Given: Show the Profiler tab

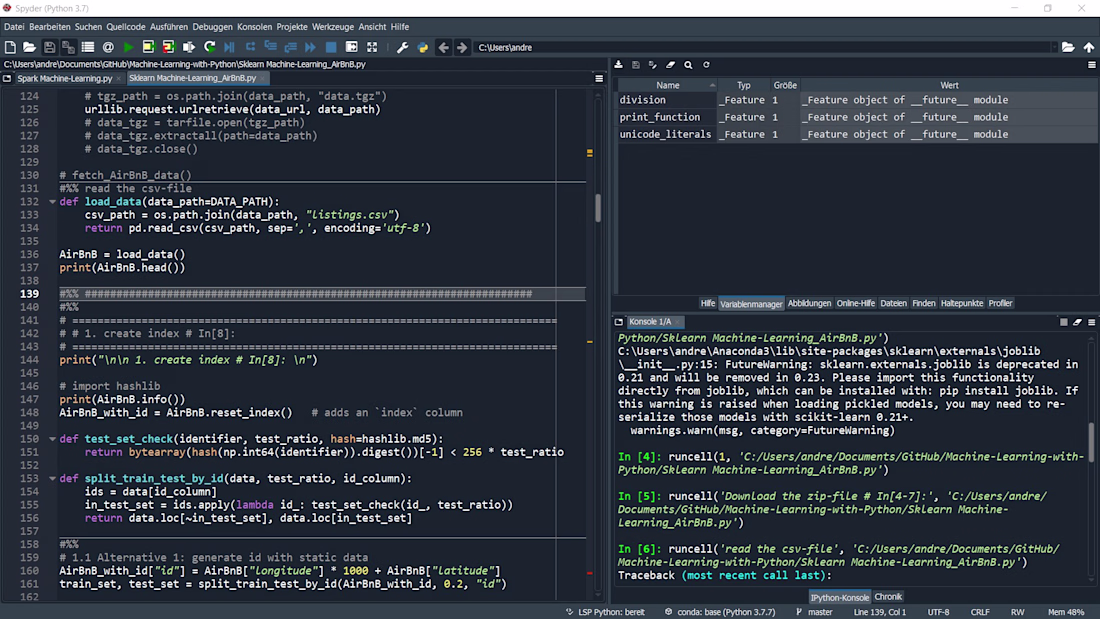Looking at the screenshot, I should tap(1000, 303).
